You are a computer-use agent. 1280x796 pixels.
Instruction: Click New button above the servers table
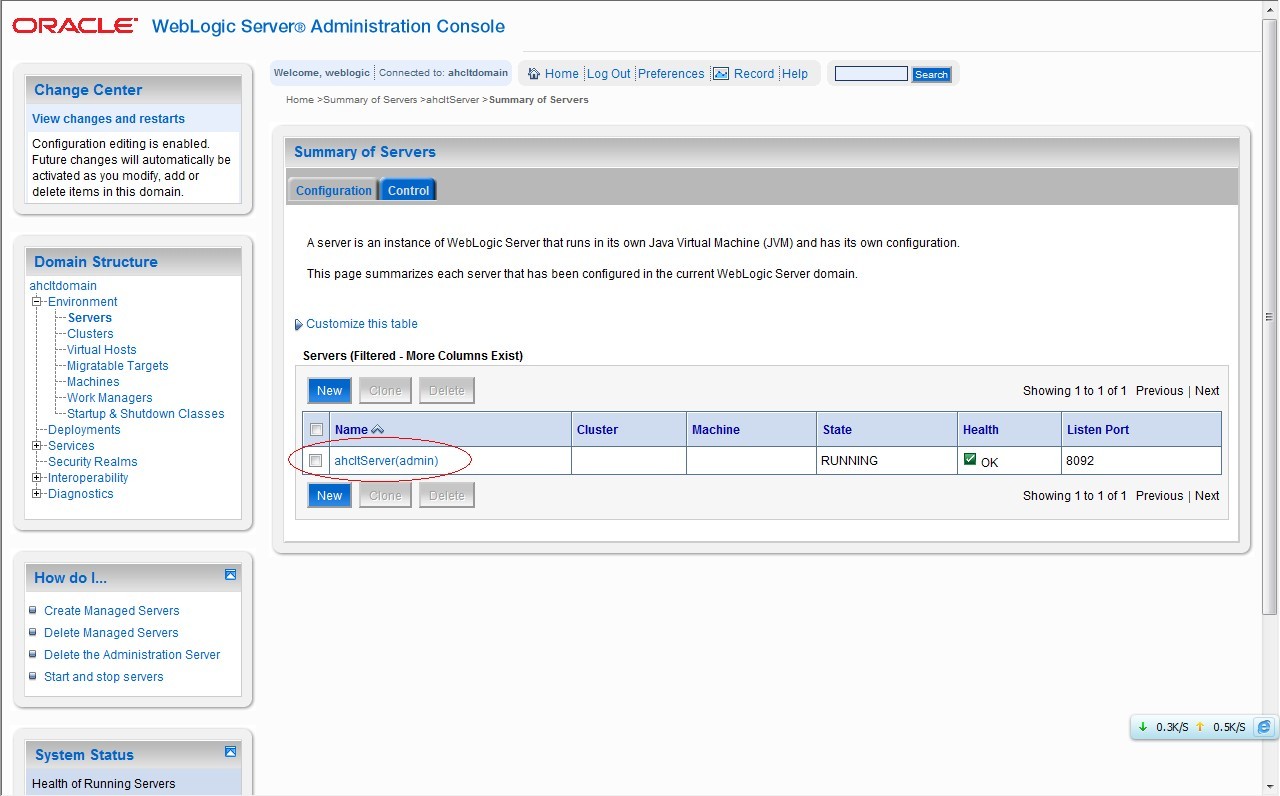click(330, 391)
